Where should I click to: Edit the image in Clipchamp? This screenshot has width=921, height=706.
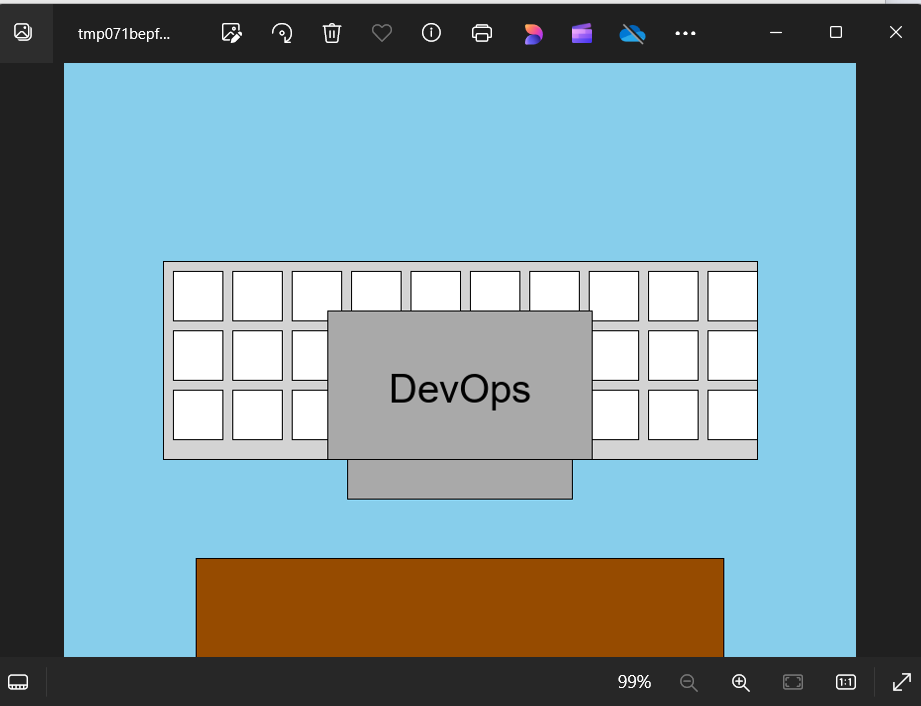pyautogui.click(x=581, y=32)
